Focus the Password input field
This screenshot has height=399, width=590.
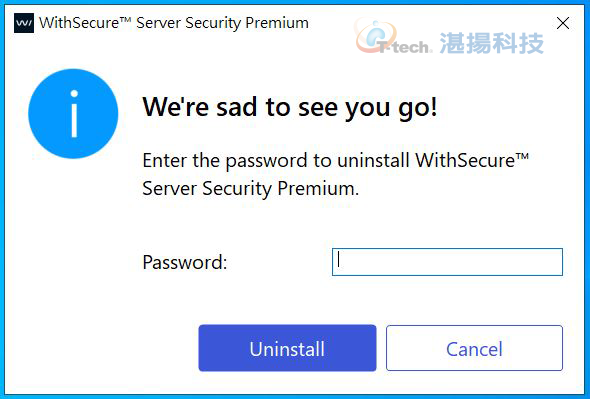point(447,262)
